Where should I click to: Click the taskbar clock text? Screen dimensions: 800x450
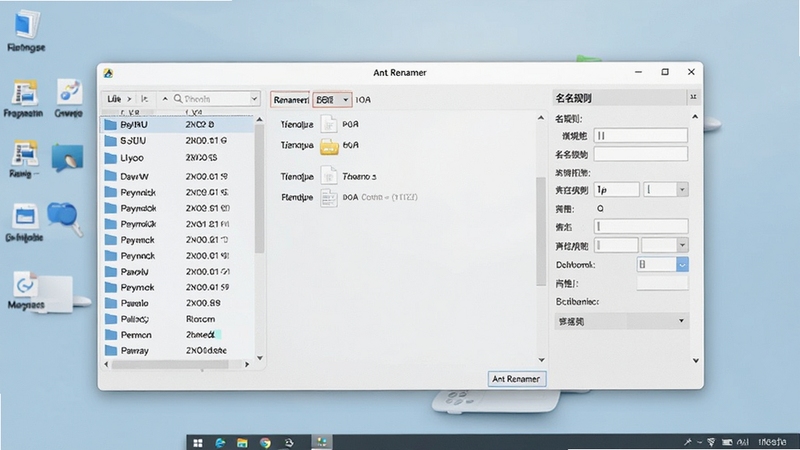click(771, 442)
